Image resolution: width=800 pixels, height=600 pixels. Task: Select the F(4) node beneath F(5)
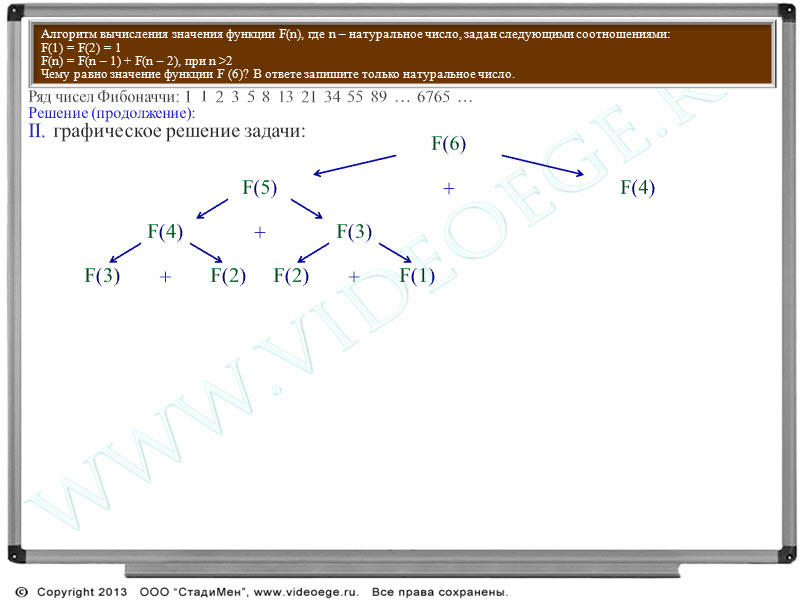pyautogui.click(x=165, y=231)
